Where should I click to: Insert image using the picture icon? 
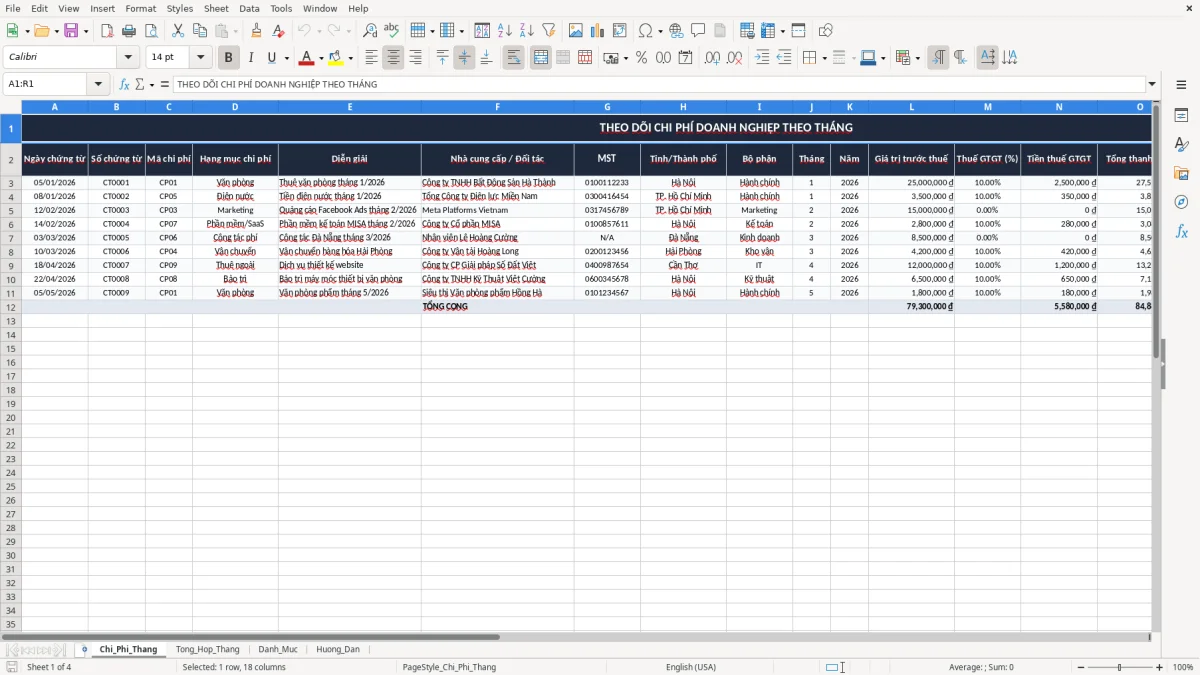pyautogui.click(x=576, y=31)
